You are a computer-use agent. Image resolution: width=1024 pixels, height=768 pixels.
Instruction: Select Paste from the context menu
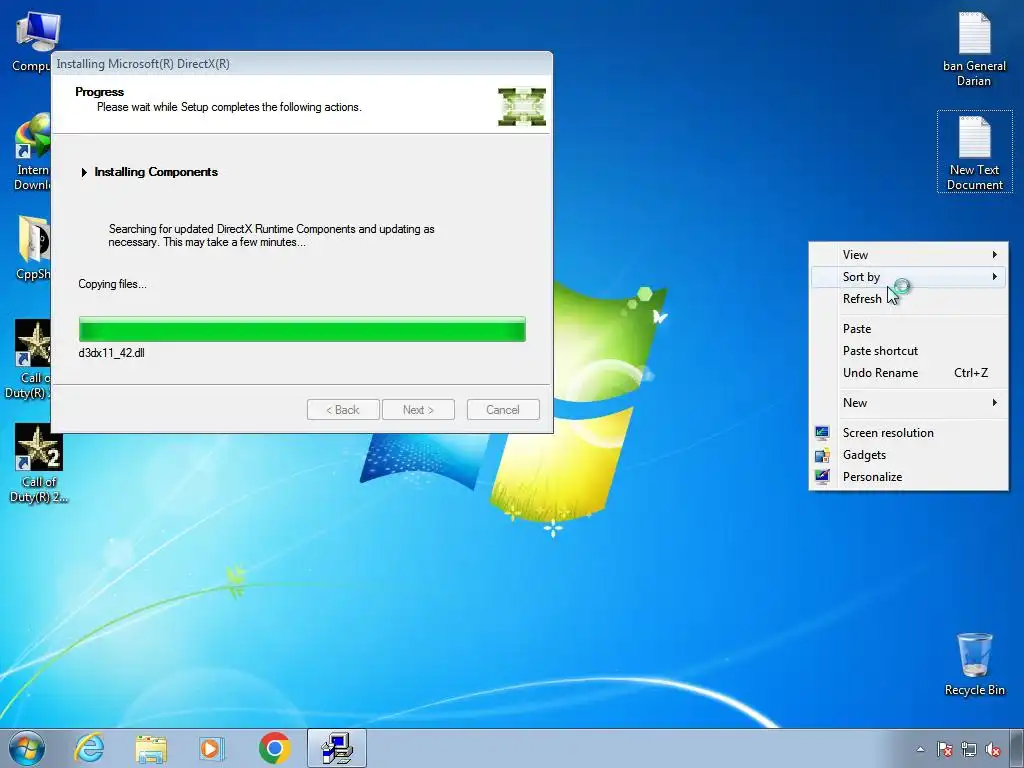[x=908, y=328]
